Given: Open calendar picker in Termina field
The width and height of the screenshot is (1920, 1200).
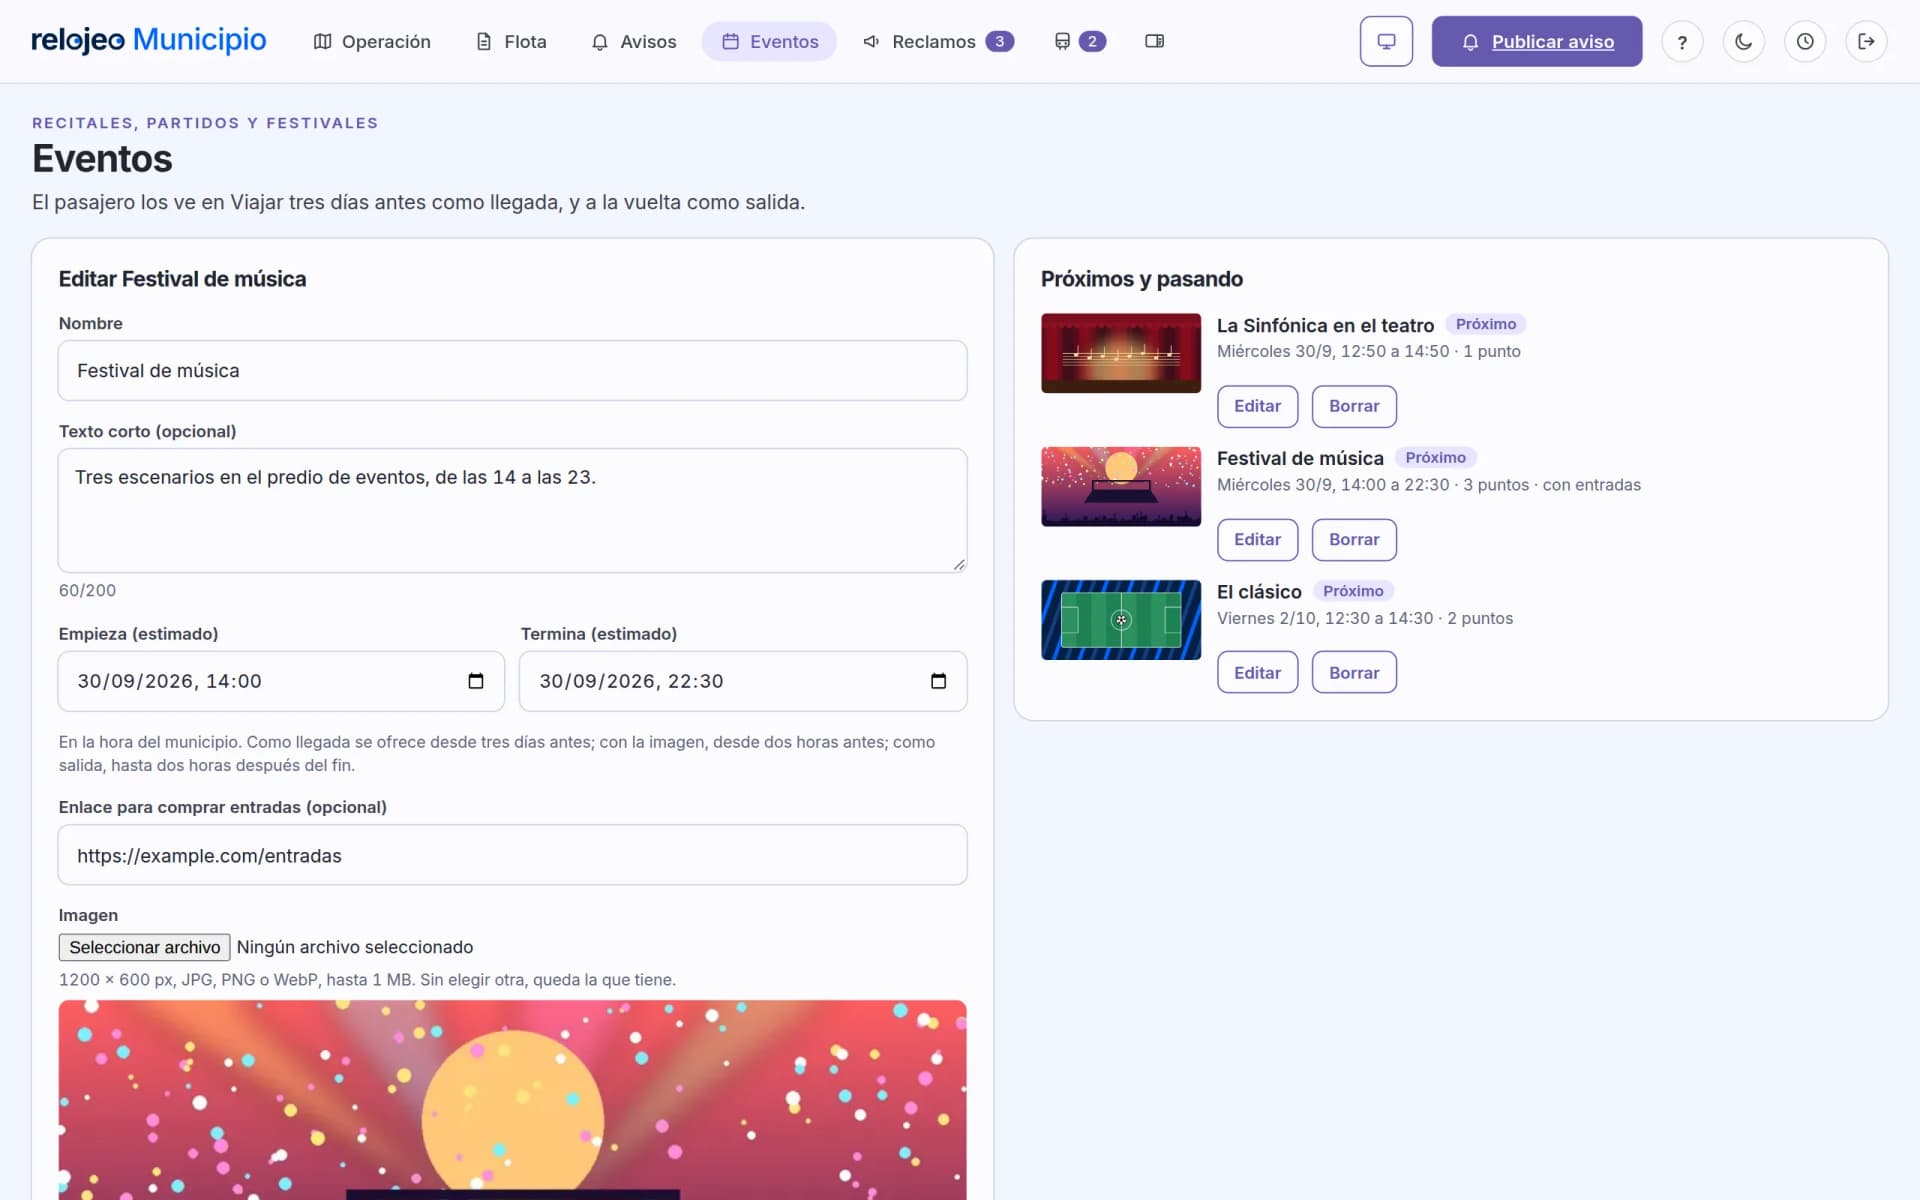Looking at the screenshot, I should tap(938, 681).
